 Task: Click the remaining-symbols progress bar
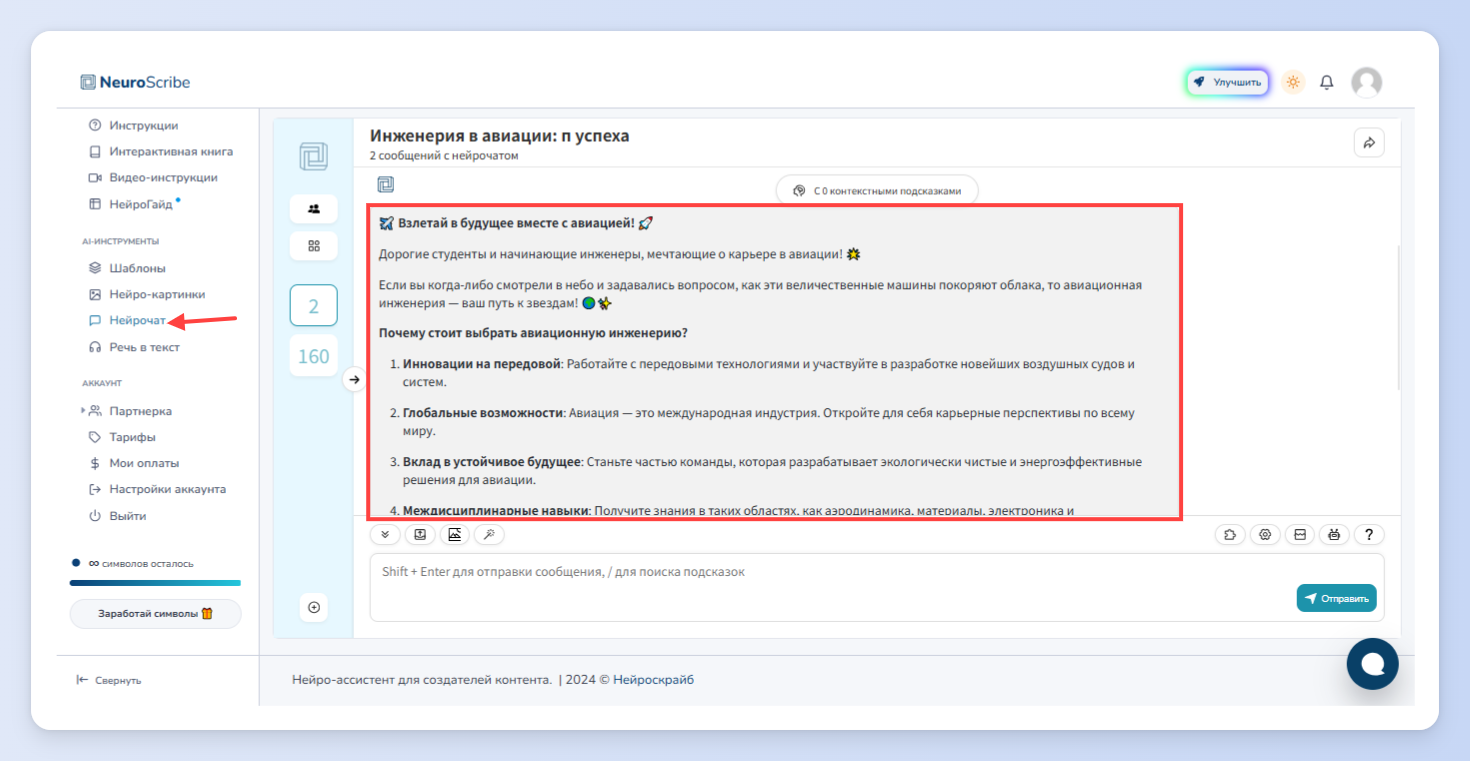155,582
